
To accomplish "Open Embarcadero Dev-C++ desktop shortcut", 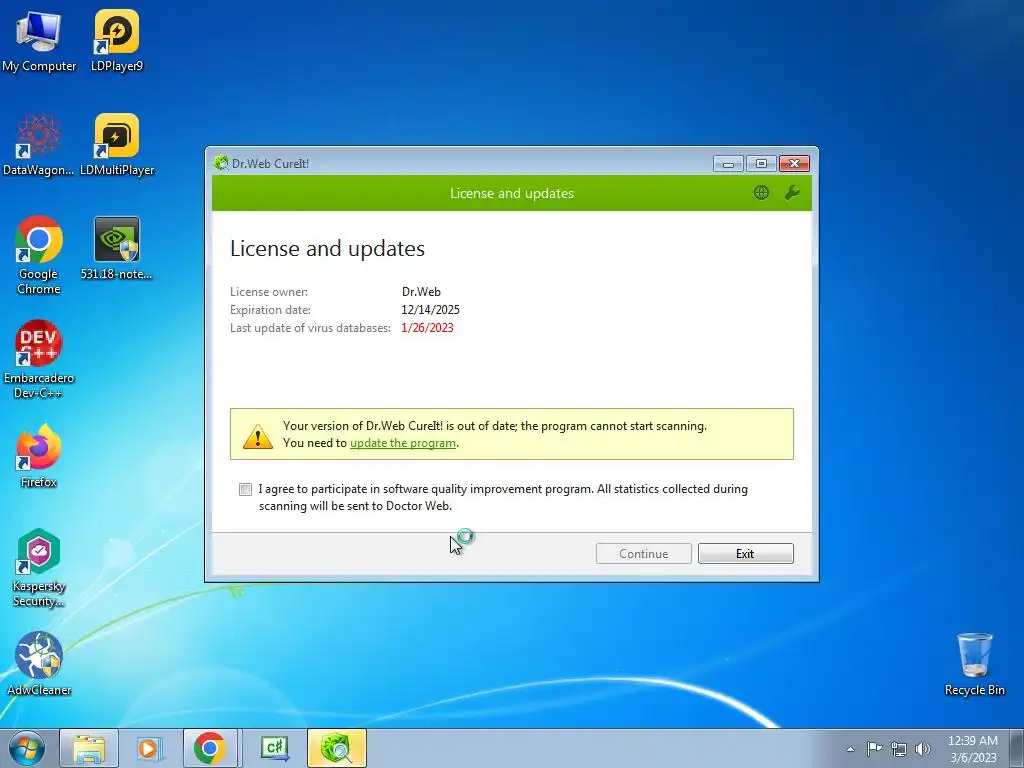I will click(39, 359).
